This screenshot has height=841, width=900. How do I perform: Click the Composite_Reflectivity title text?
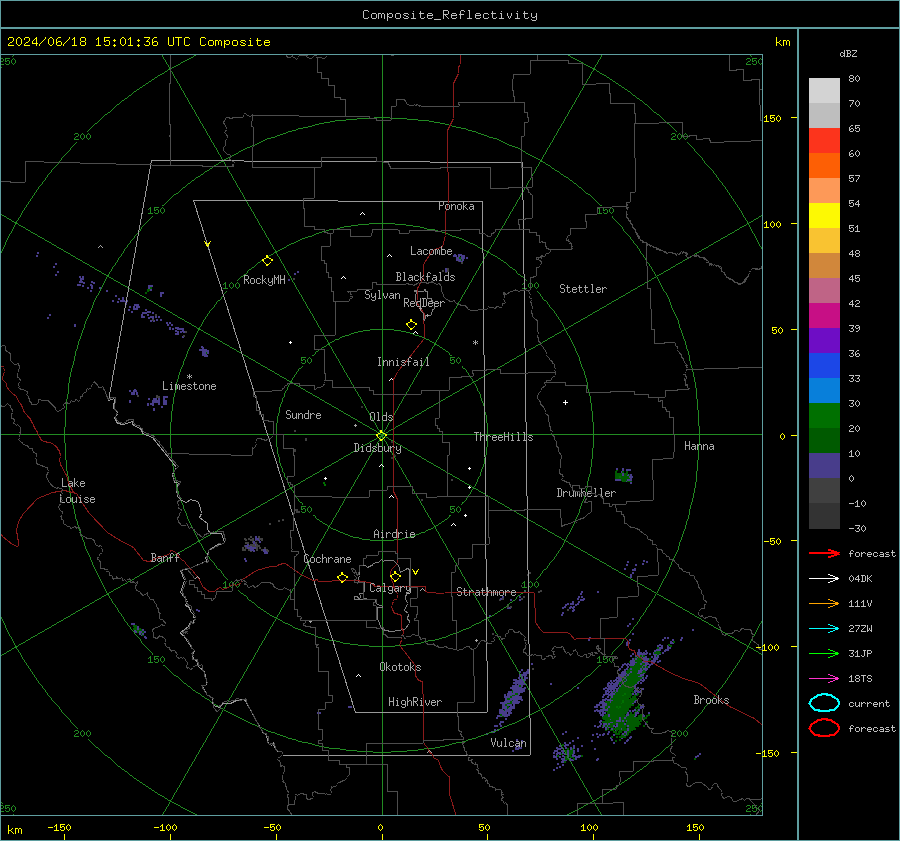pyautogui.click(x=449, y=15)
